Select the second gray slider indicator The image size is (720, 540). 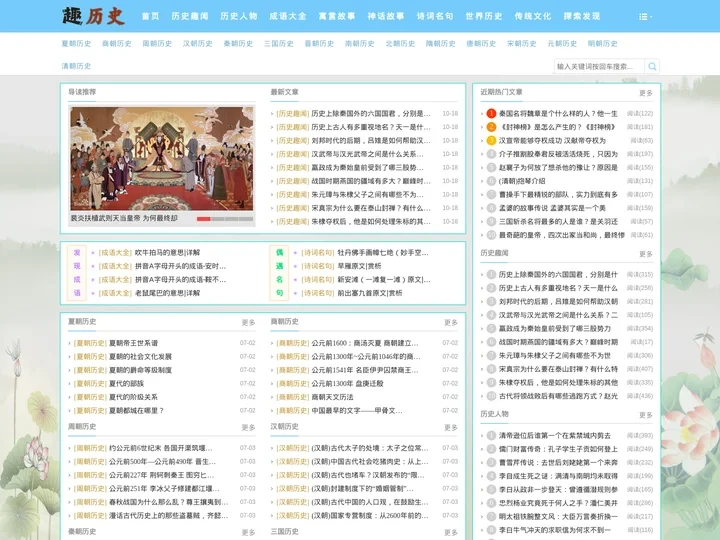point(218,219)
